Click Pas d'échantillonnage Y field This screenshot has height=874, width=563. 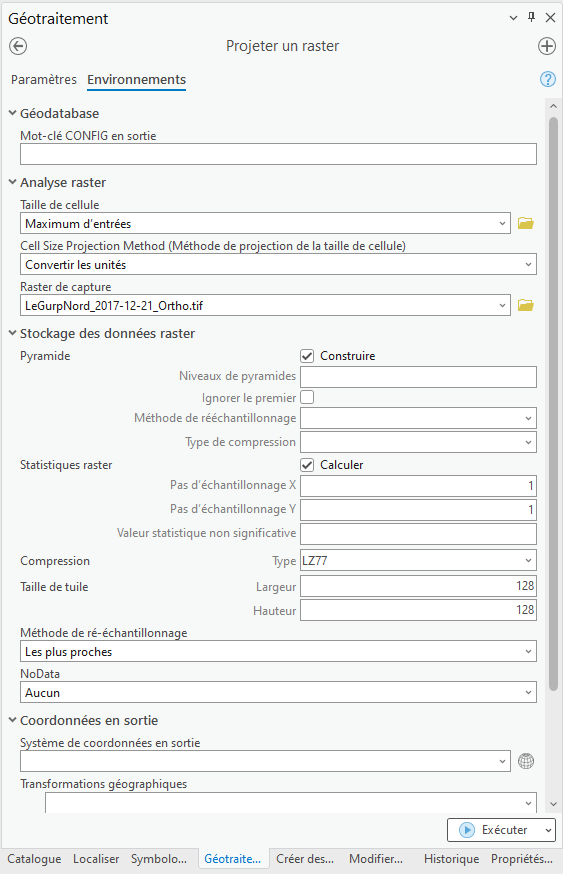418,509
